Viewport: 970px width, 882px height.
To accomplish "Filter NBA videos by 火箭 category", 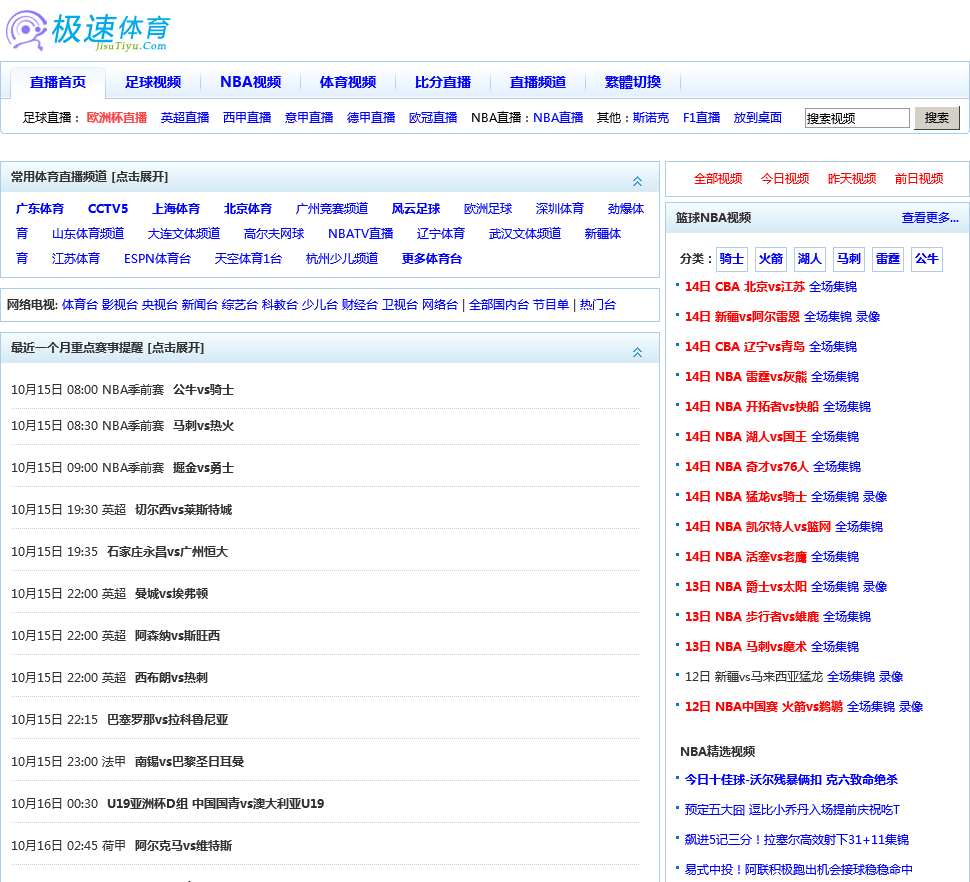I will [771, 259].
